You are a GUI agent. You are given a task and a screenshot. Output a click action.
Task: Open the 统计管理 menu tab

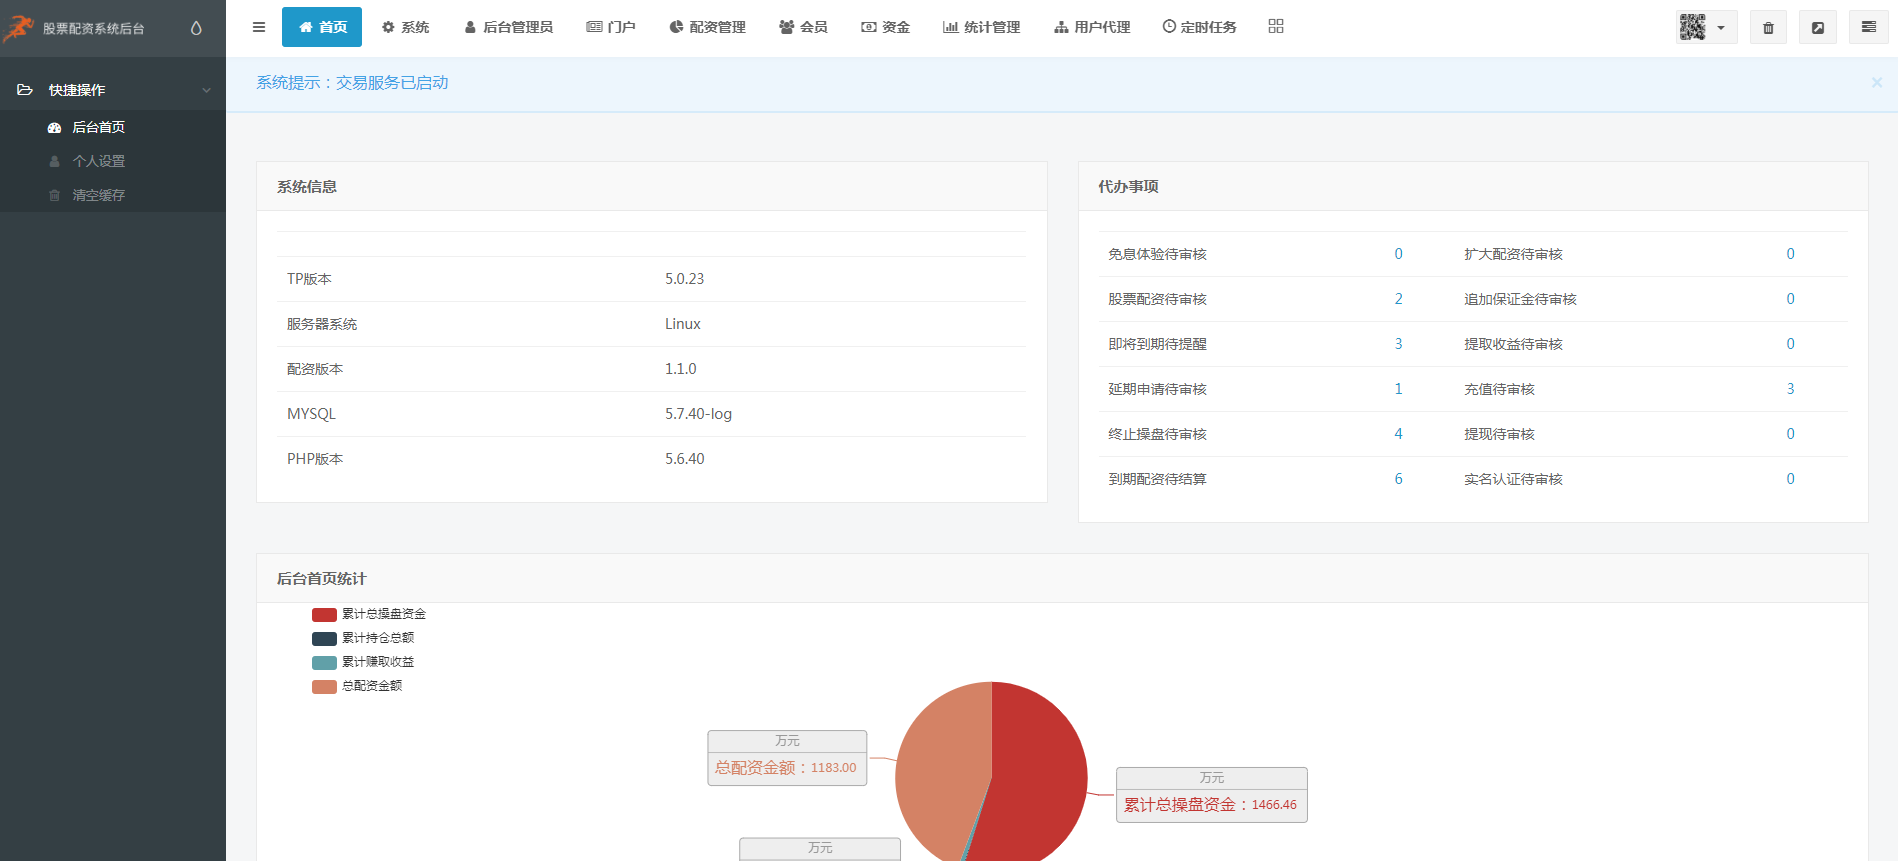pyautogui.click(x=981, y=27)
